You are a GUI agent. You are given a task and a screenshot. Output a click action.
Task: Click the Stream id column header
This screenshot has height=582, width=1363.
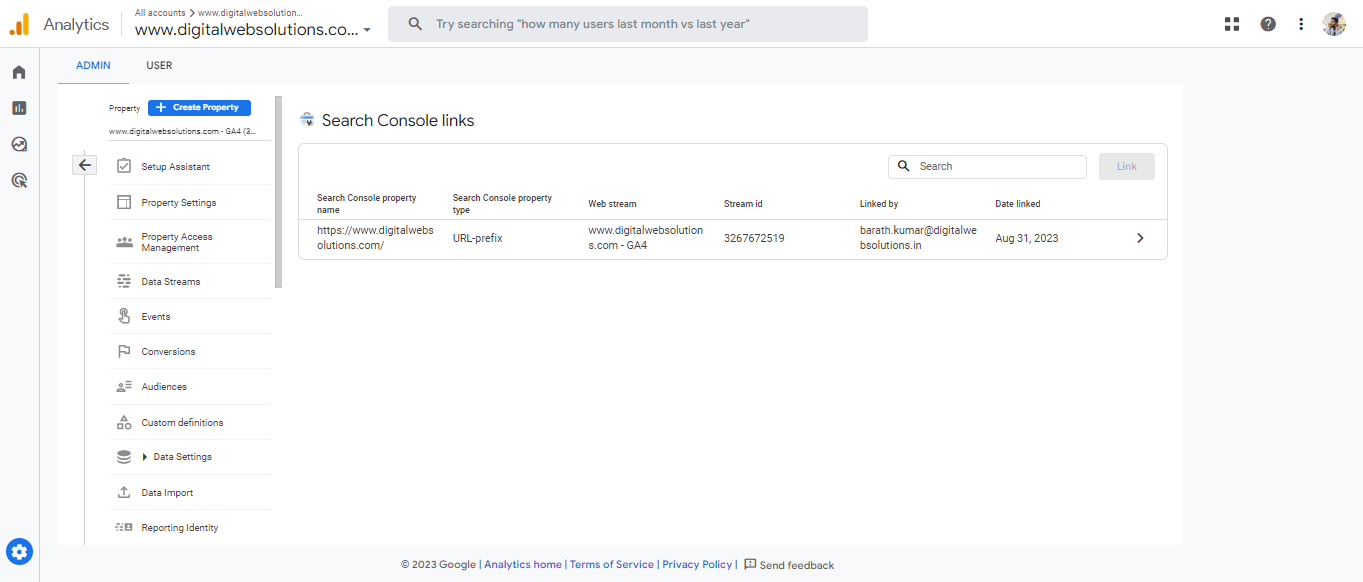coord(743,204)
